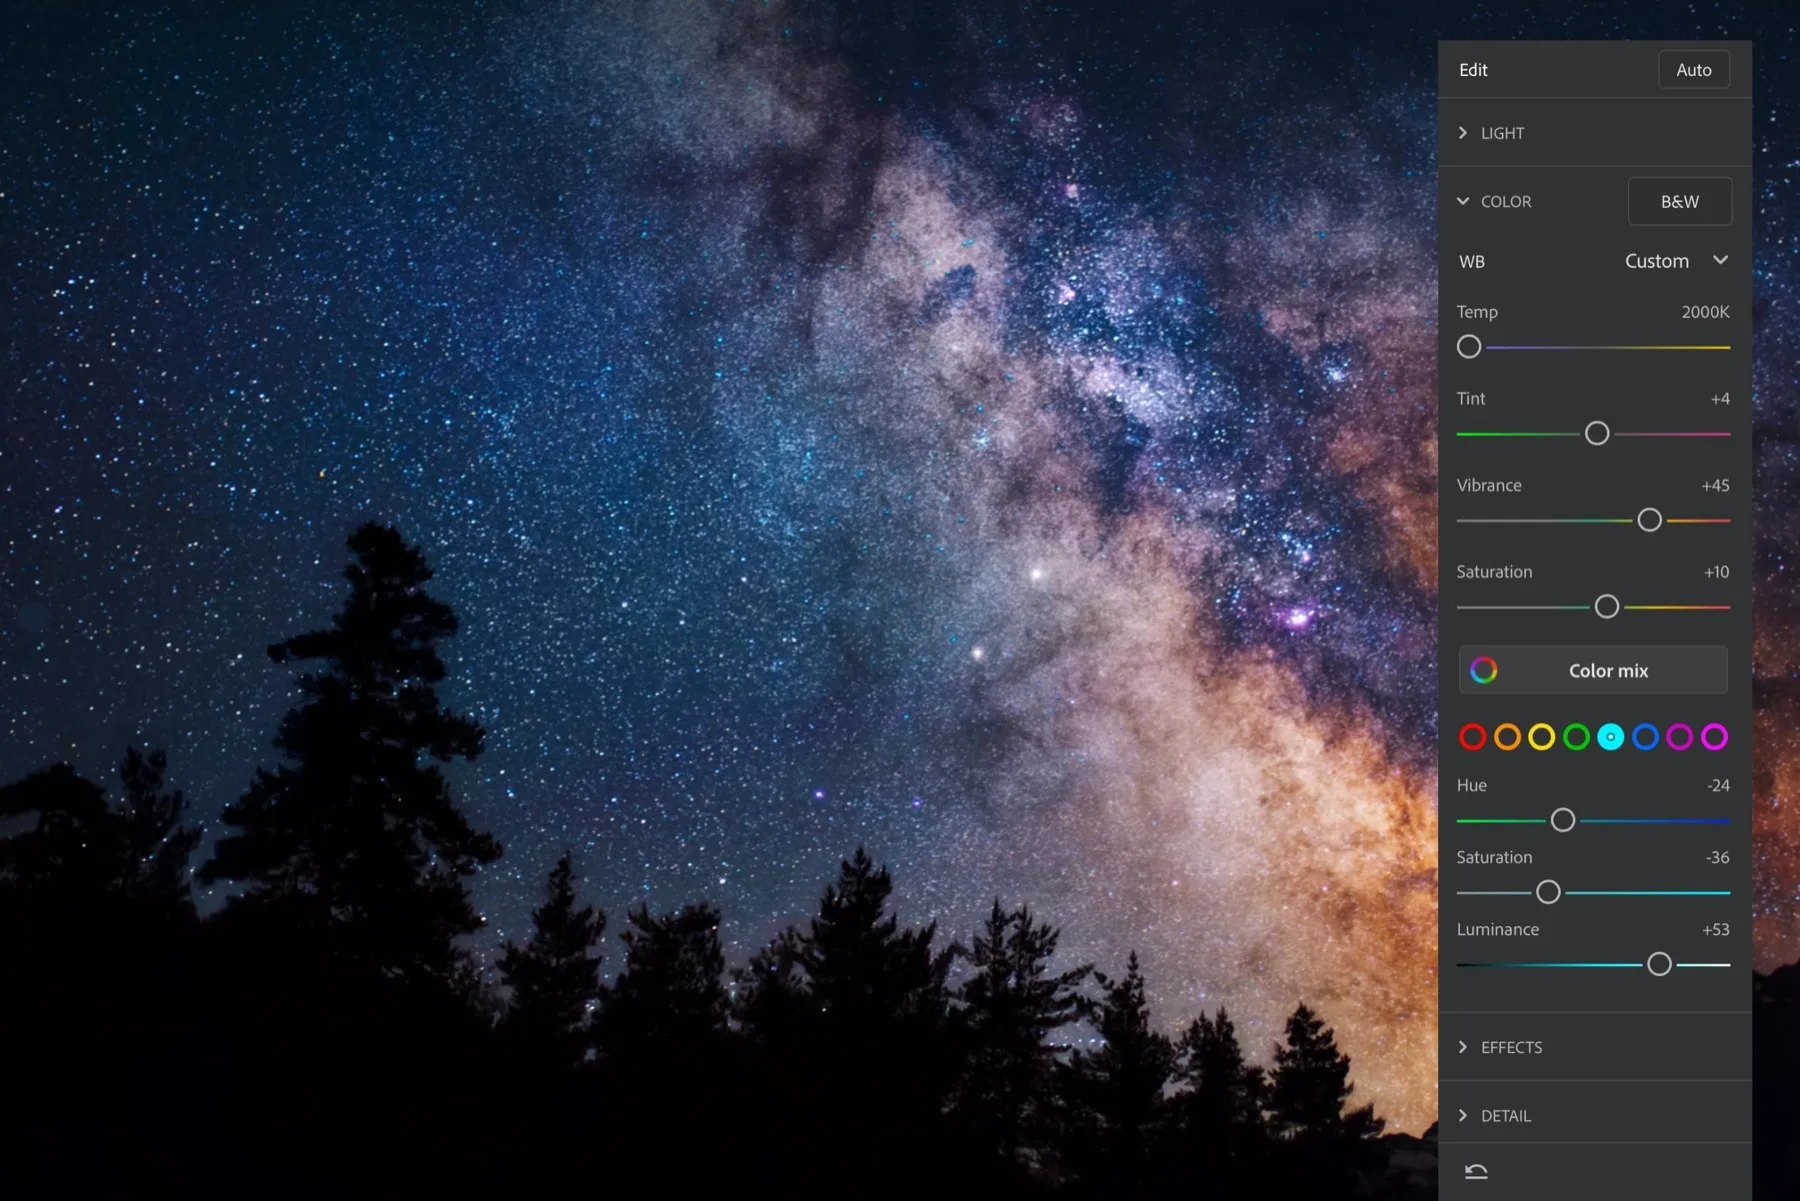Image resolution: width=1800 pixels, height=1201 pixels.
Task: Click the Hue slider handle
Action: (x=1563, y=820)
